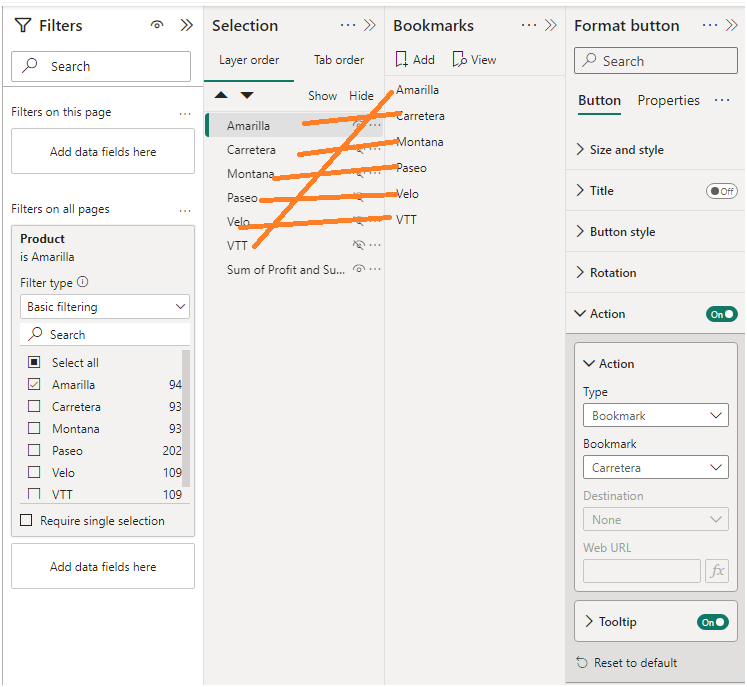The image size is (747, 687).
Task: Click the Filter type info icon
Action: tap(82, 282)
